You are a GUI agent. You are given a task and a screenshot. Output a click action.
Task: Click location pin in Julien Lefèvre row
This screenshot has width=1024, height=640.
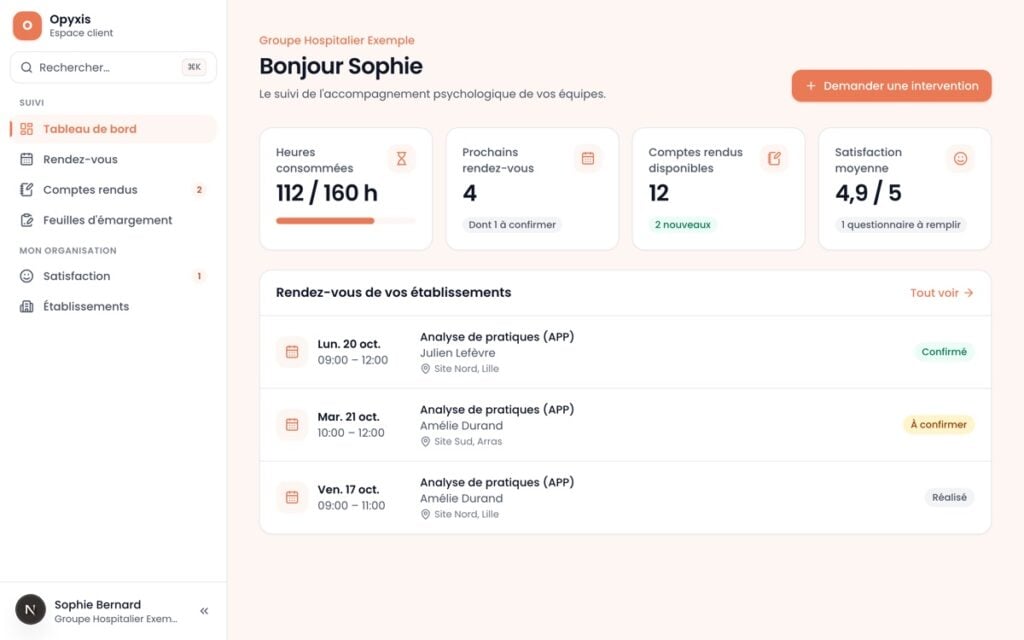425,369
